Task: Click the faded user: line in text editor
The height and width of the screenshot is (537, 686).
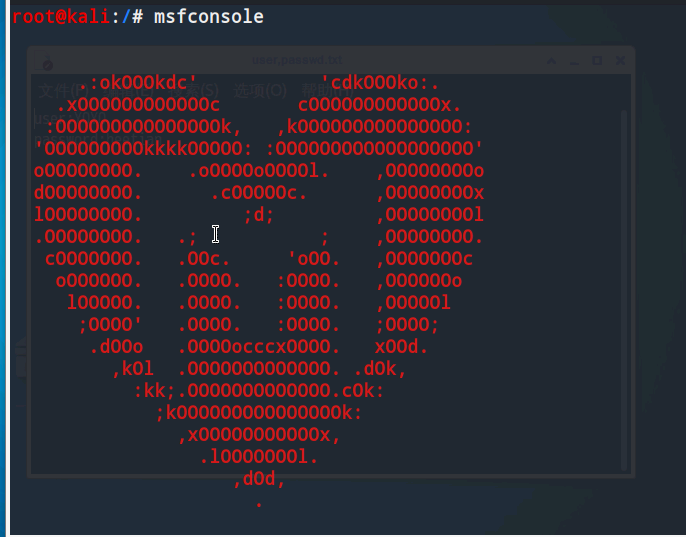Action: click(70, 119)
